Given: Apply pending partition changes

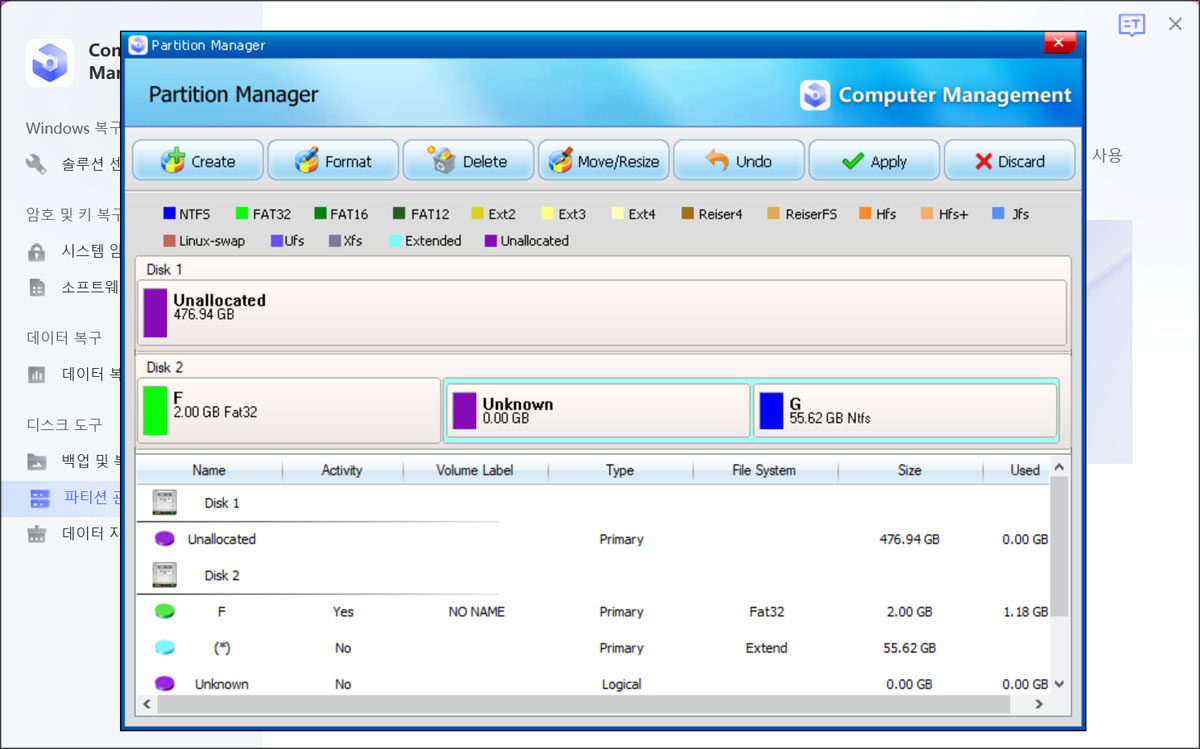Looking at the screenshot, I should 874,161.
